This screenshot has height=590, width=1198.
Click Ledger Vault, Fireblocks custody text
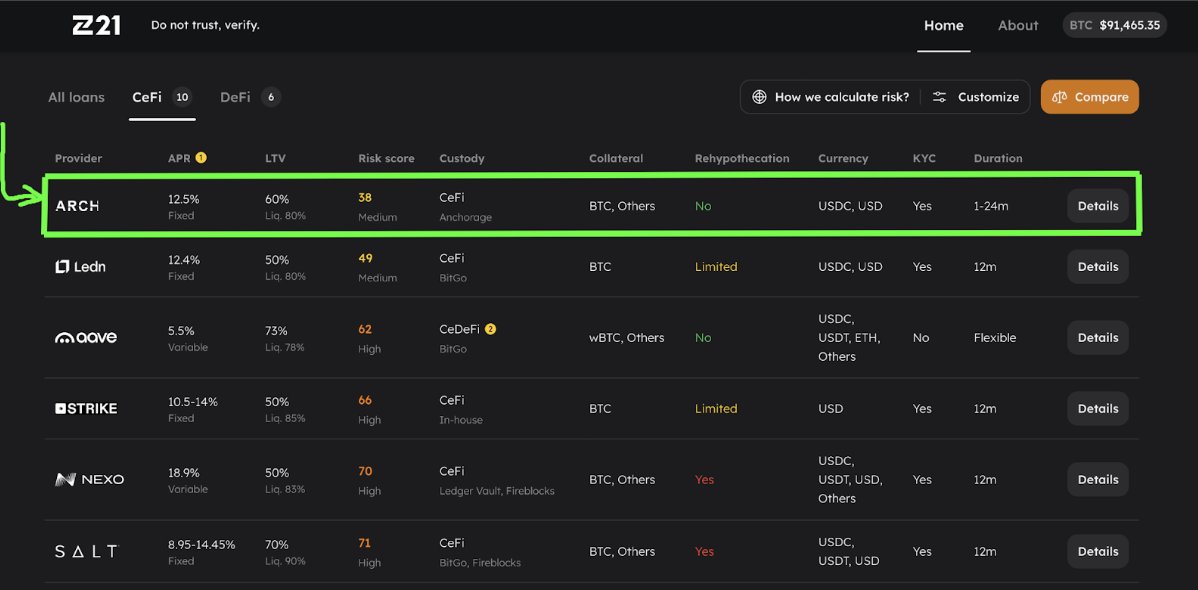click(497, 491)
